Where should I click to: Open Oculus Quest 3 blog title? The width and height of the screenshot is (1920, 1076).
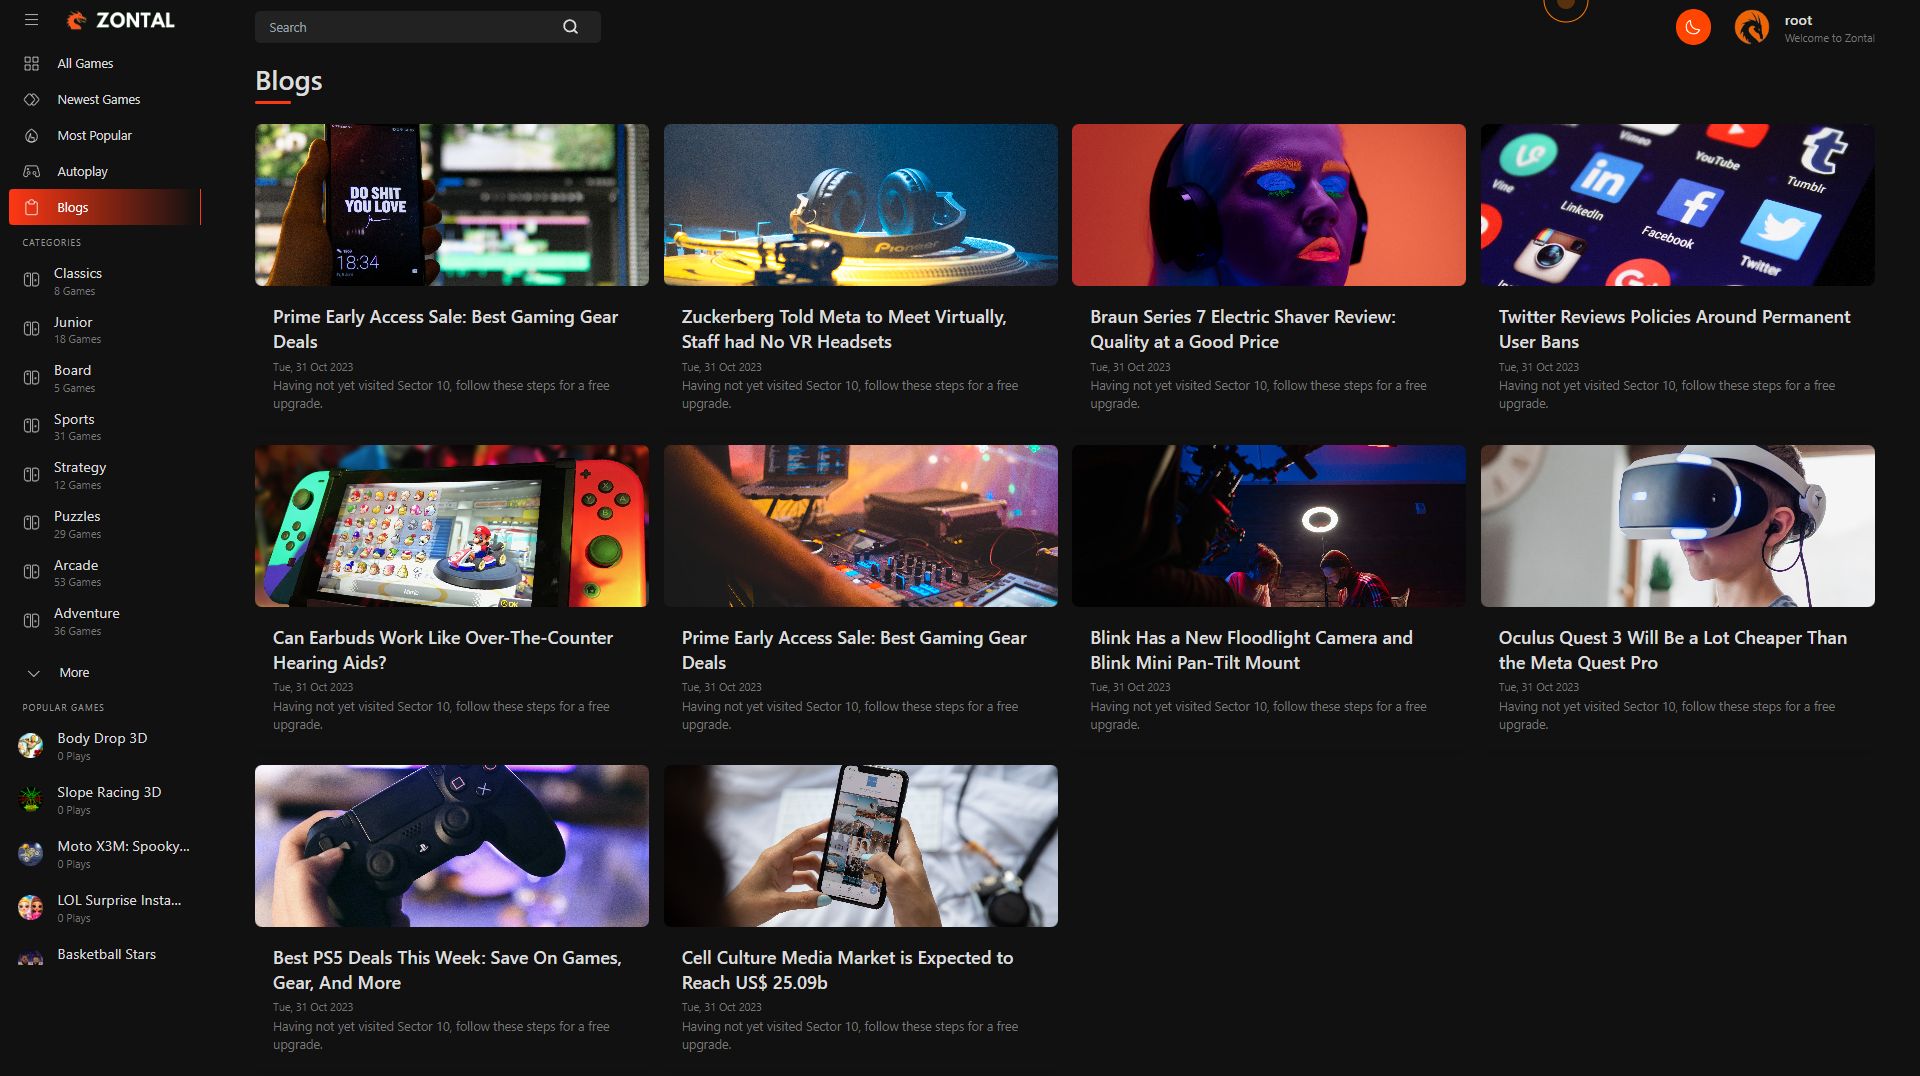[x=1672, y=650]
